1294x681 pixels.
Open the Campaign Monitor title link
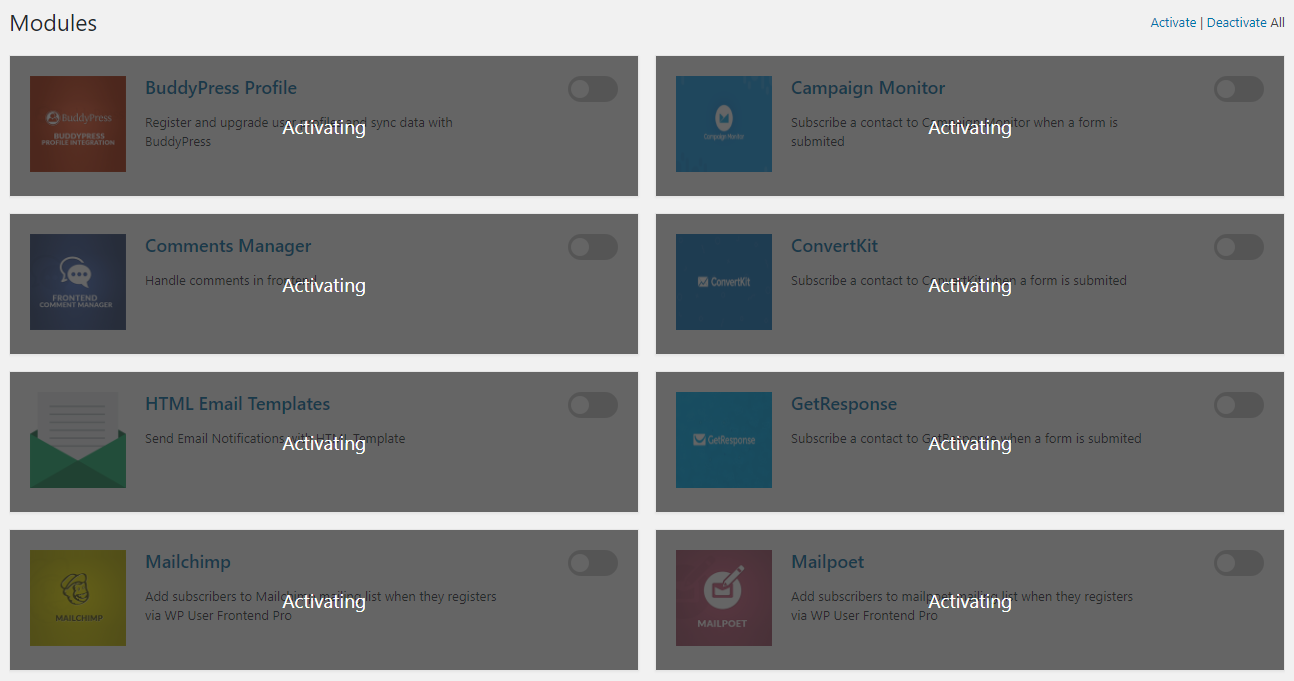click(868, 88)
